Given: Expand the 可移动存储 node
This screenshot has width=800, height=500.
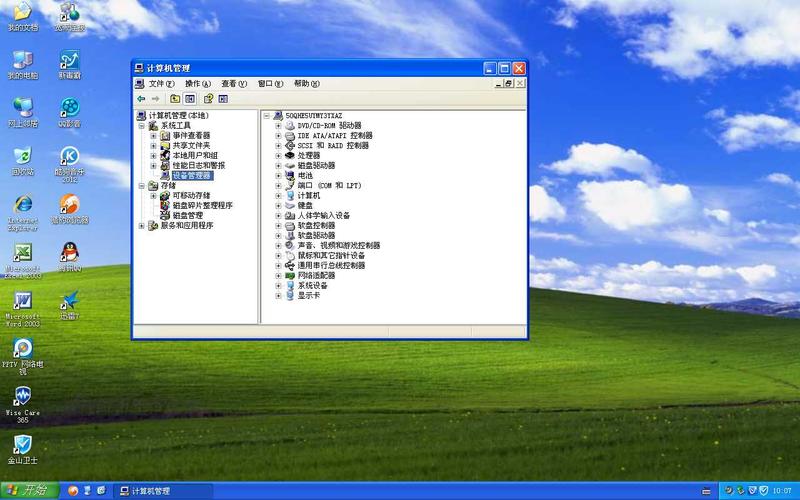Looking at the screenshot, I should 153,195.
